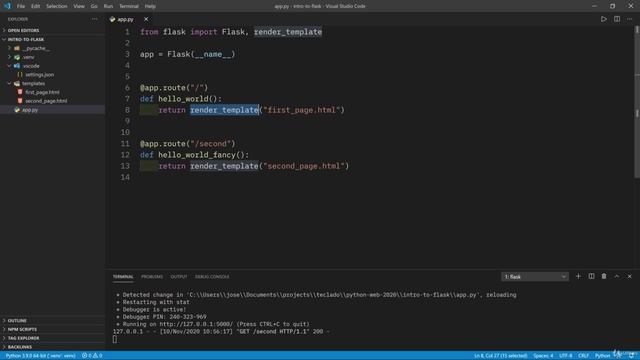
Task: Click the terminal input cursor line
Action: click(115, 339)
